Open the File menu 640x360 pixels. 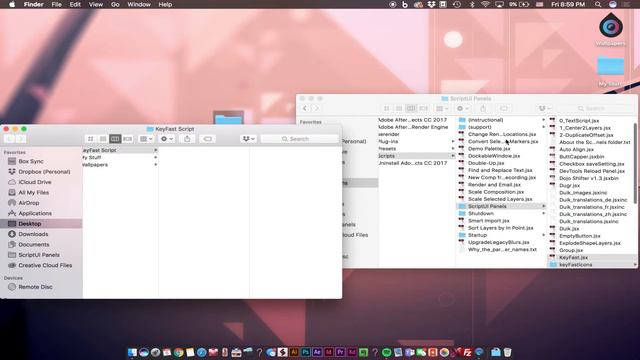[x=56, y=4]
